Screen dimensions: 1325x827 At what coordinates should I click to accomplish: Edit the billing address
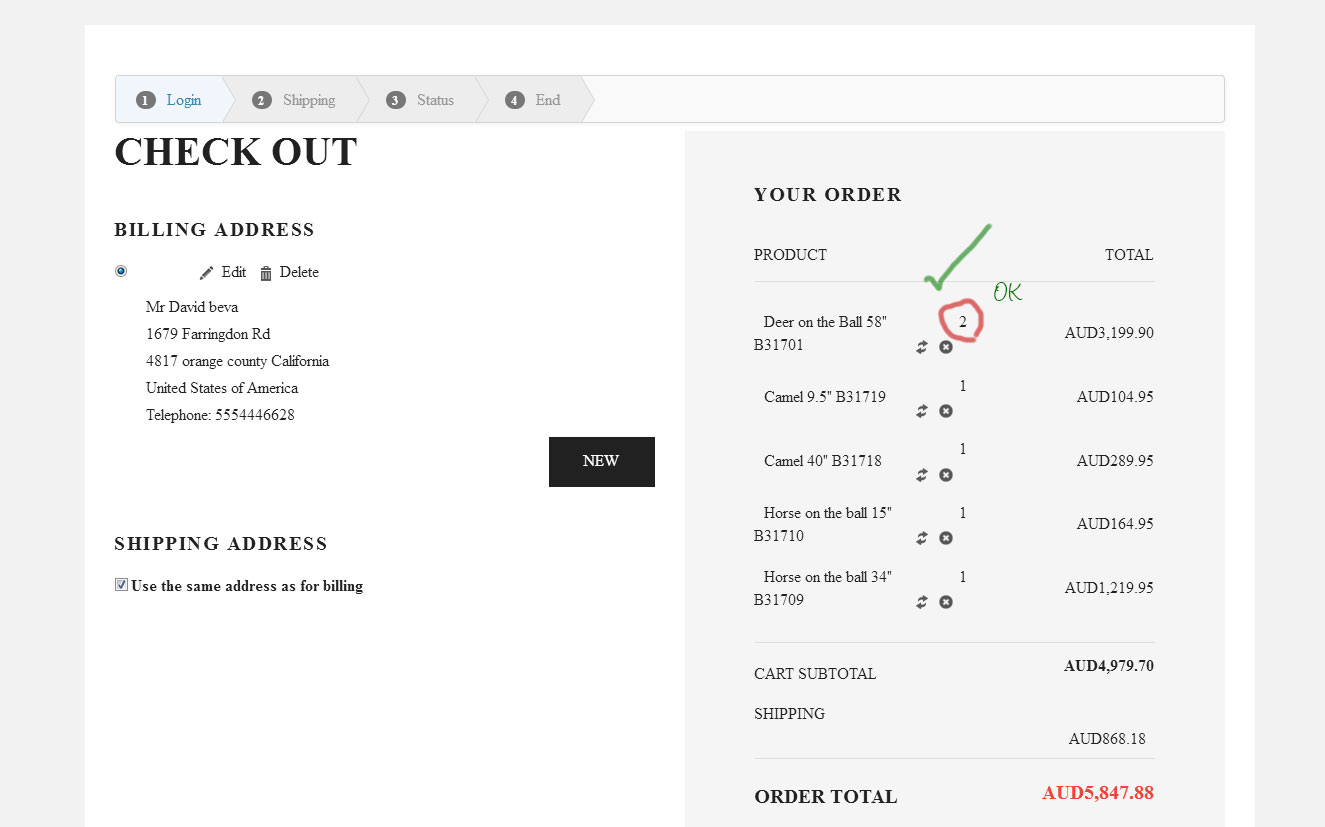[223, 272]
